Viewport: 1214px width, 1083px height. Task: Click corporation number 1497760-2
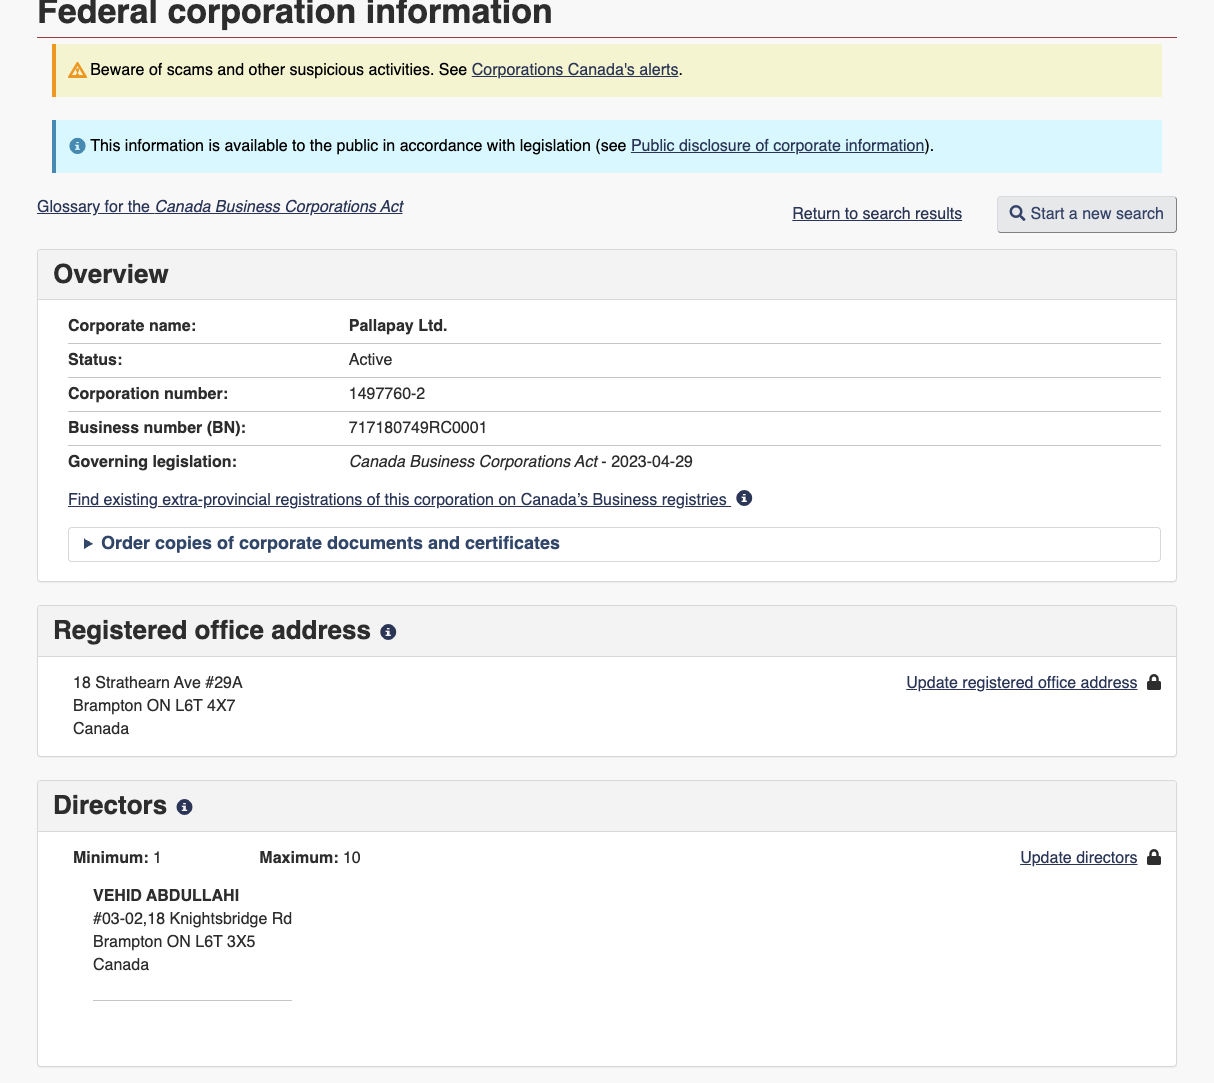(387, 394)
